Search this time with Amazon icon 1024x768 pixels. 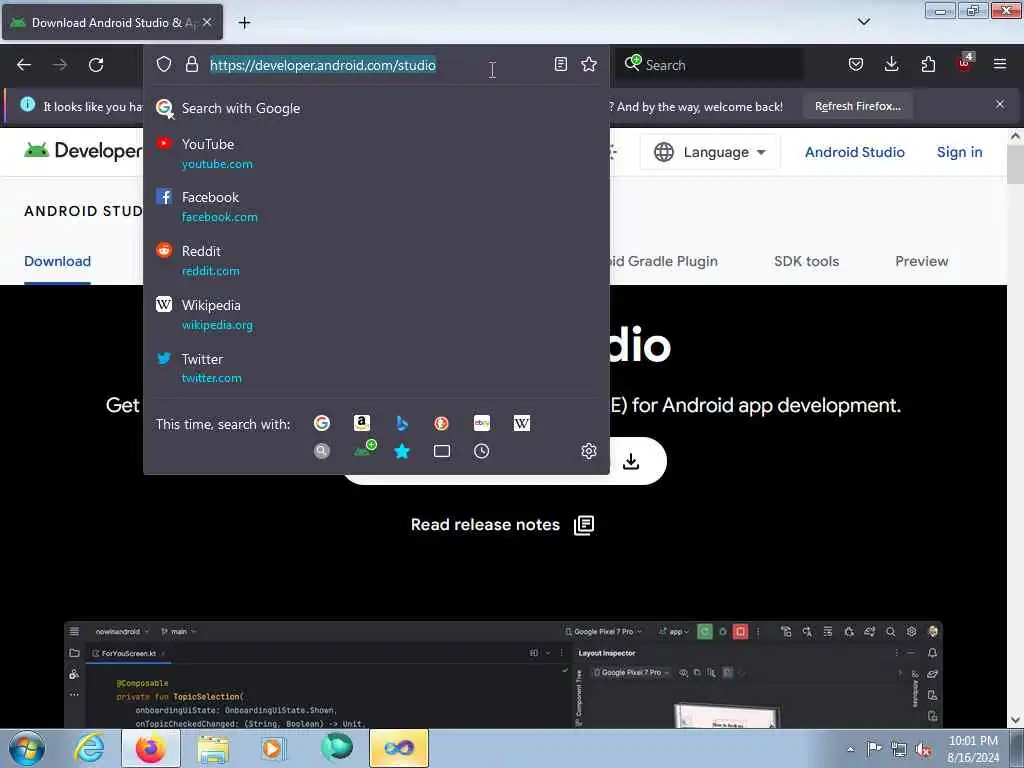coord(362,423)
